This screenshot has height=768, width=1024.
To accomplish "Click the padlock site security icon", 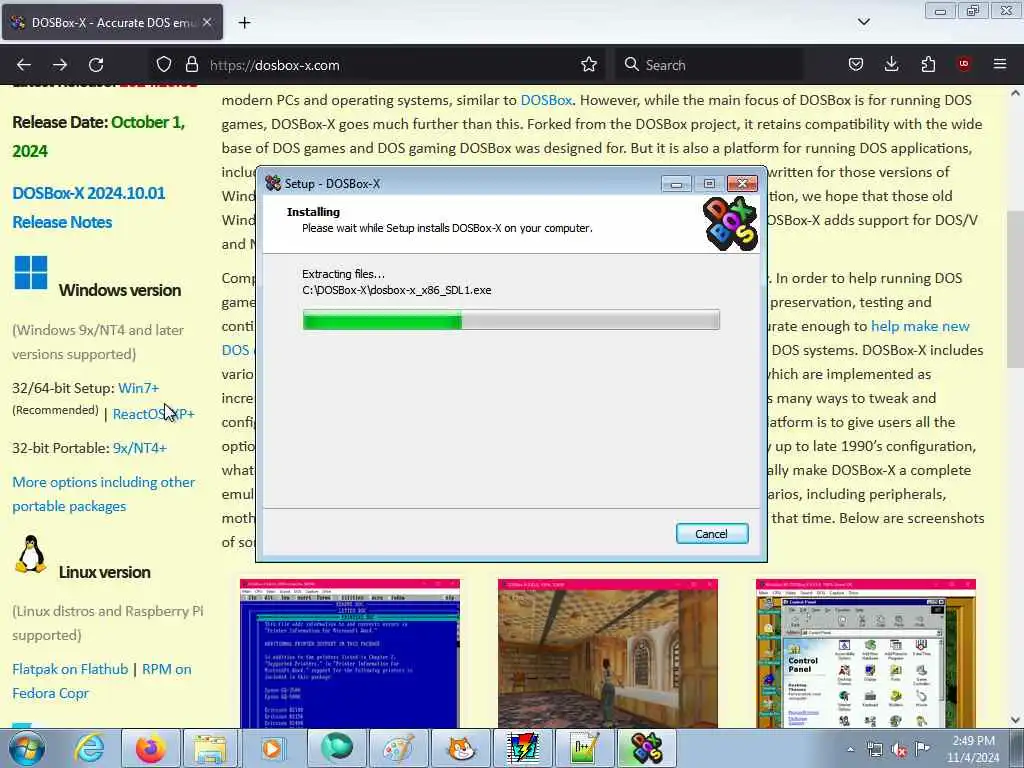I will click(x=191, y=65).
